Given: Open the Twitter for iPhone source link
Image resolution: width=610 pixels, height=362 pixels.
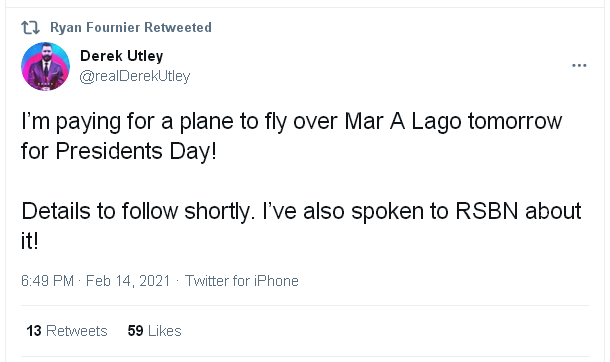Looking at the screenshot, I should coord(242,281).
